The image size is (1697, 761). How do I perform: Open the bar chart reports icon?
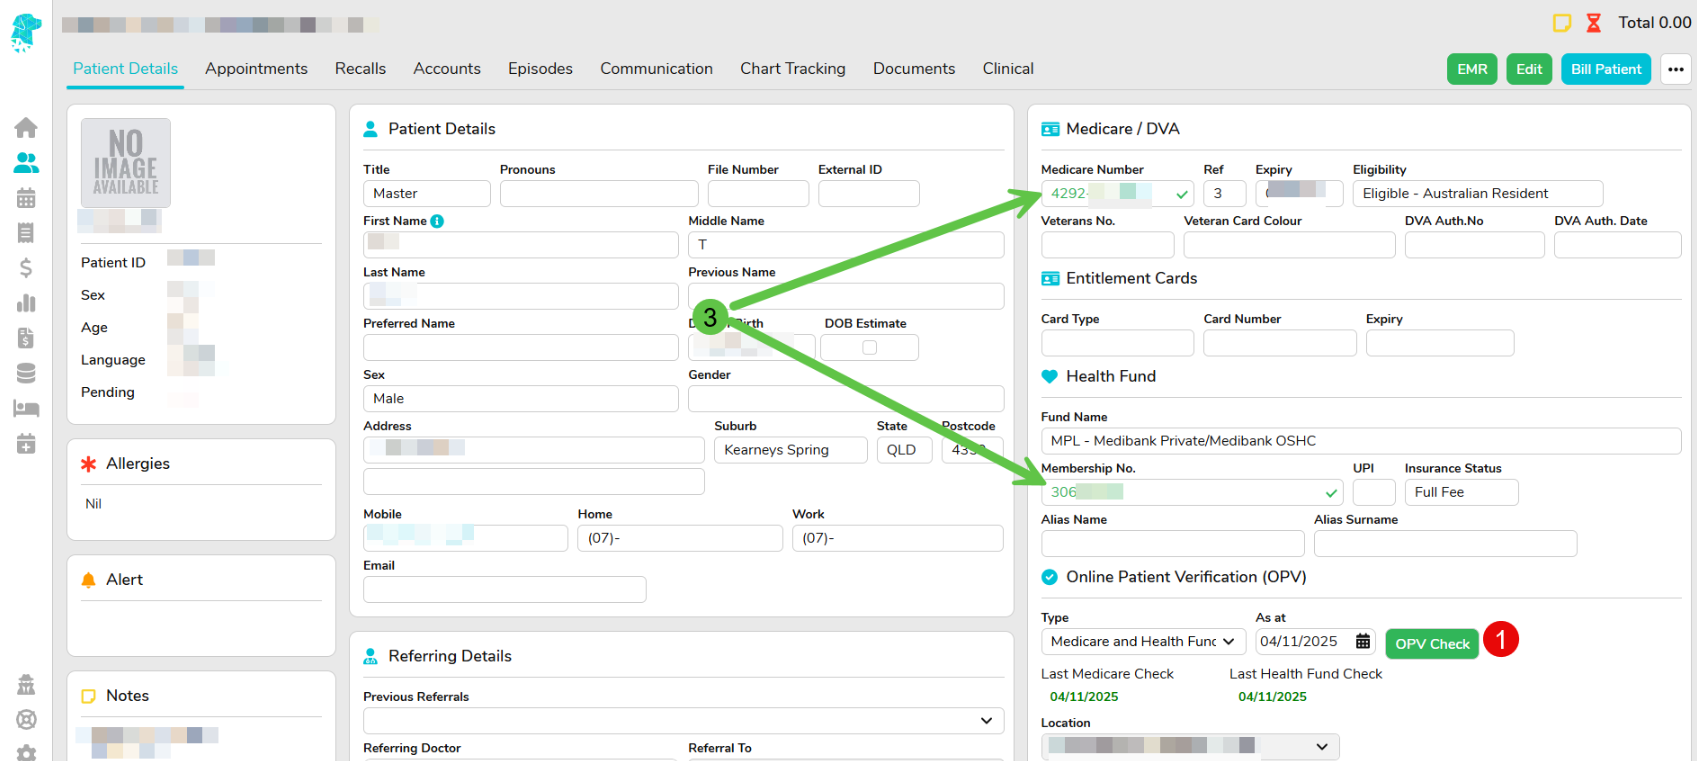(x=26, y=303)
